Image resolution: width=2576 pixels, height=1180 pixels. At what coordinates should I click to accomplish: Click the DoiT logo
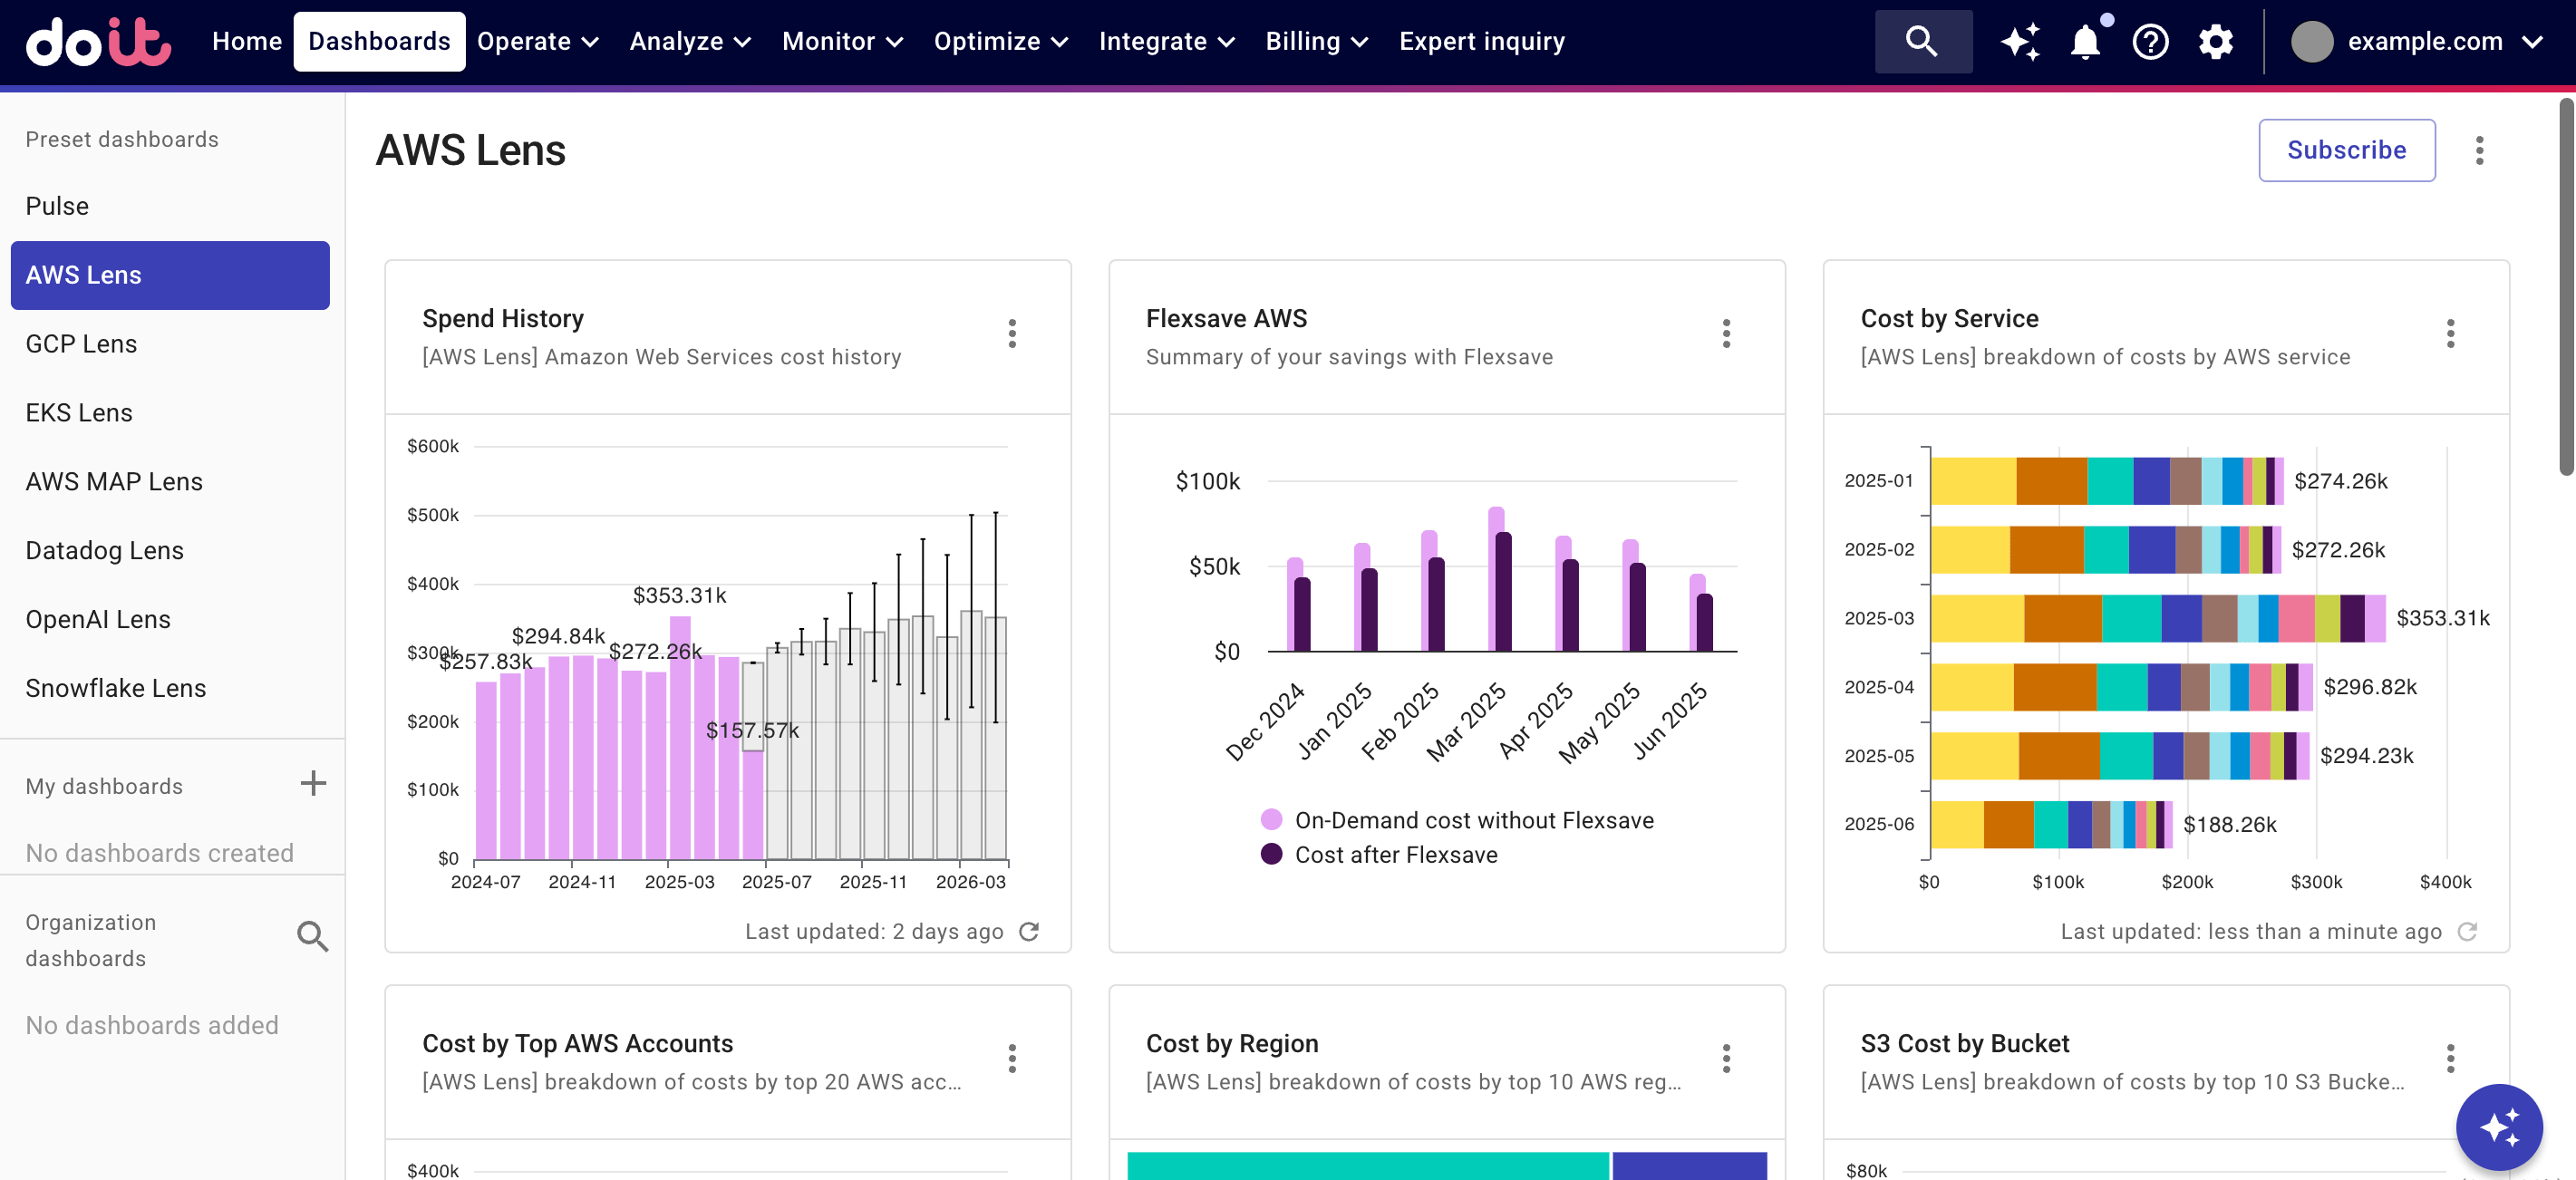click(x=98, y=41)
